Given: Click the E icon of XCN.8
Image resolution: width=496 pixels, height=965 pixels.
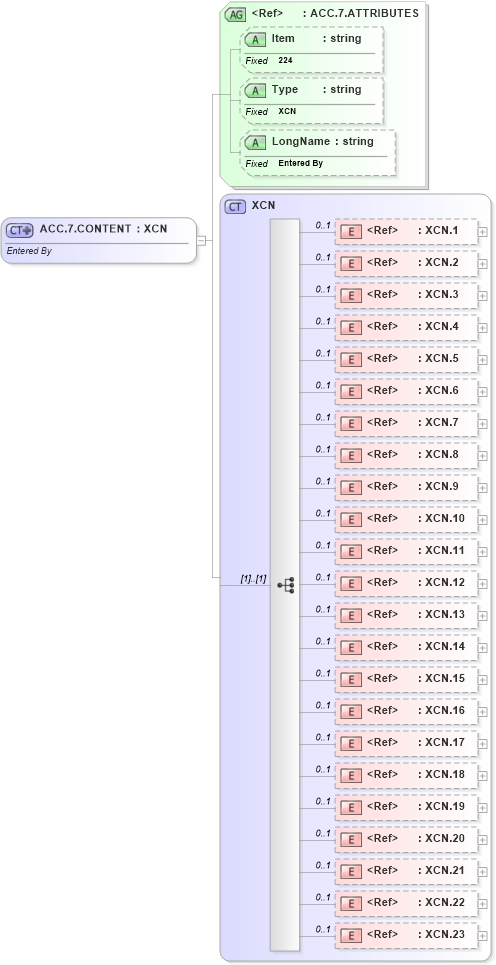Looking at the screenshot, I should 351,456.
